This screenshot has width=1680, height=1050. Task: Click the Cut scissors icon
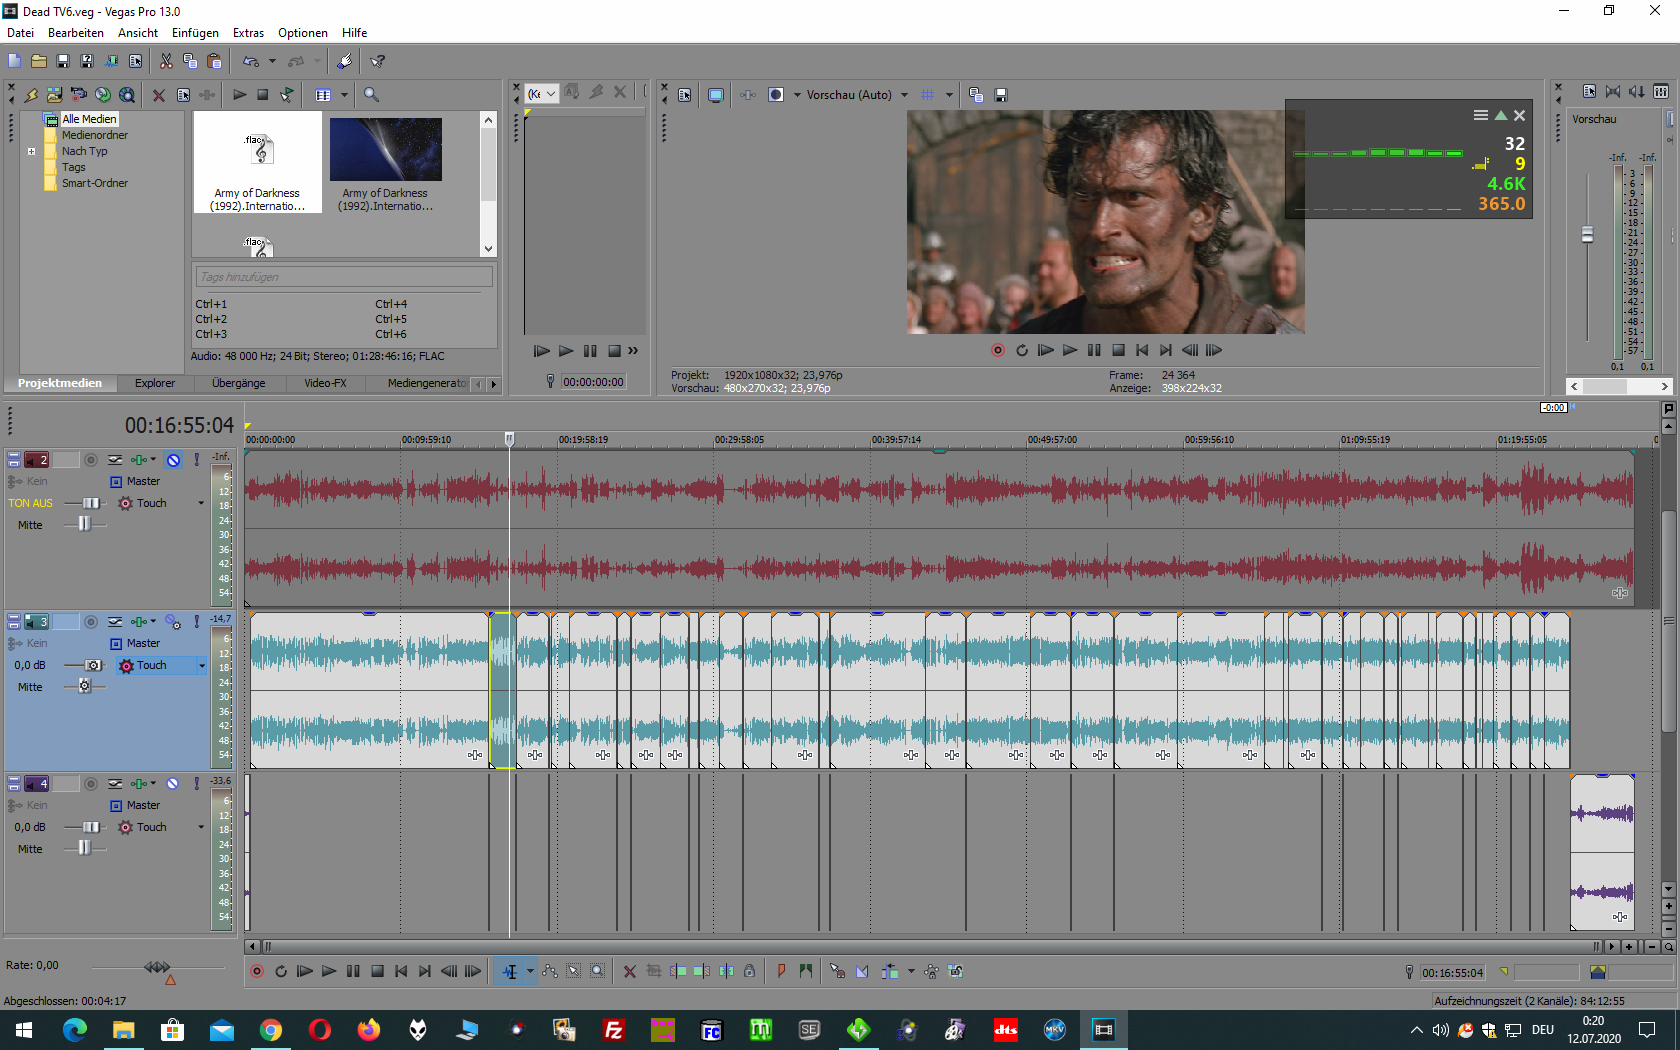tap(166, 61)
